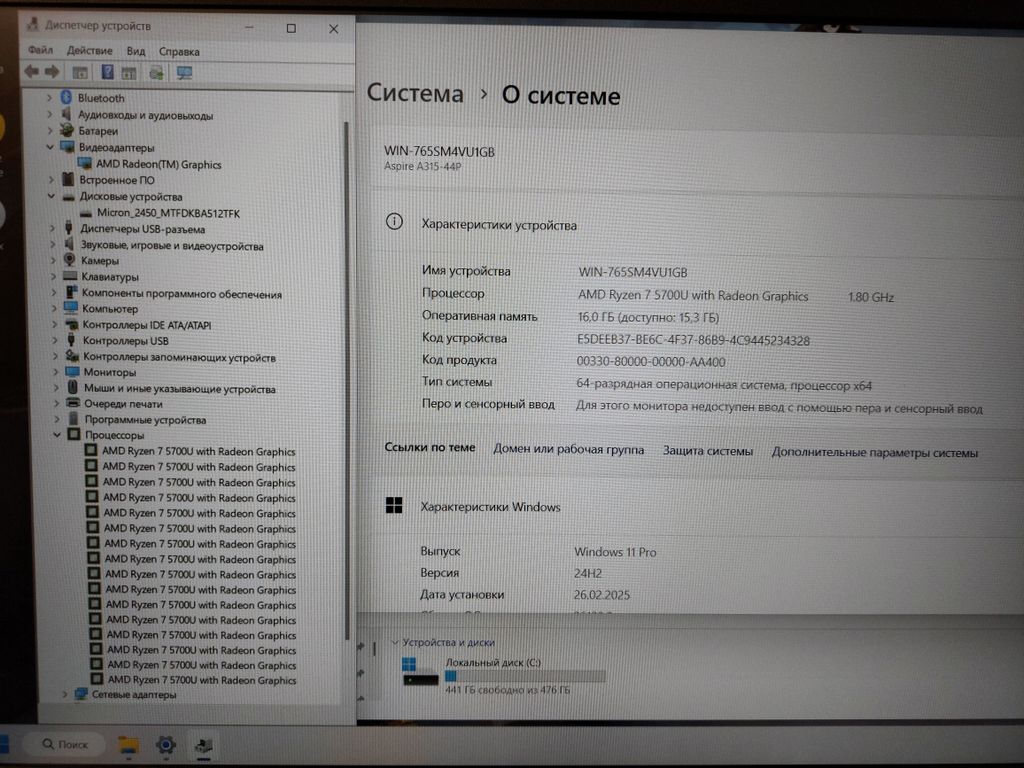Viewport: 1024px width, 768px height.
Task: Open Защита системы link
Action: point(708,451)
